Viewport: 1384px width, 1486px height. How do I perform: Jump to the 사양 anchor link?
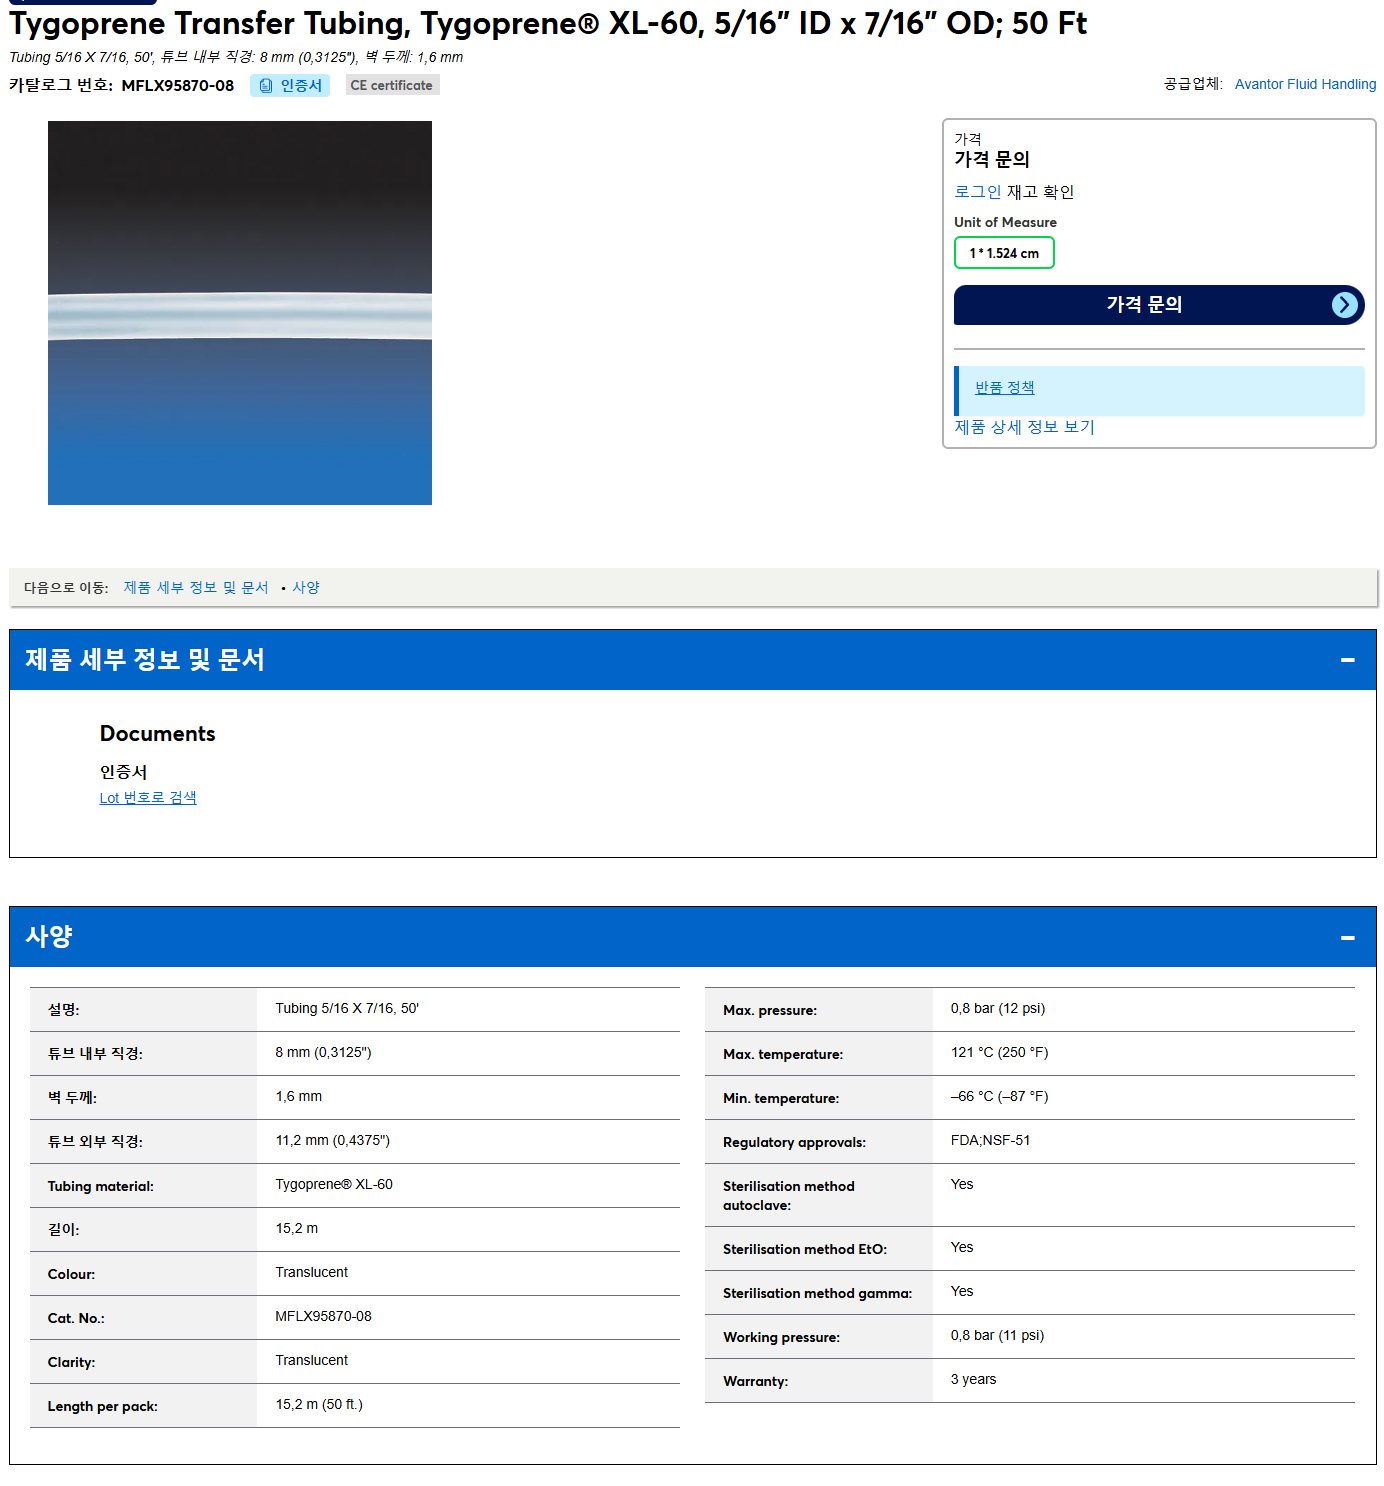coord(306,588)
